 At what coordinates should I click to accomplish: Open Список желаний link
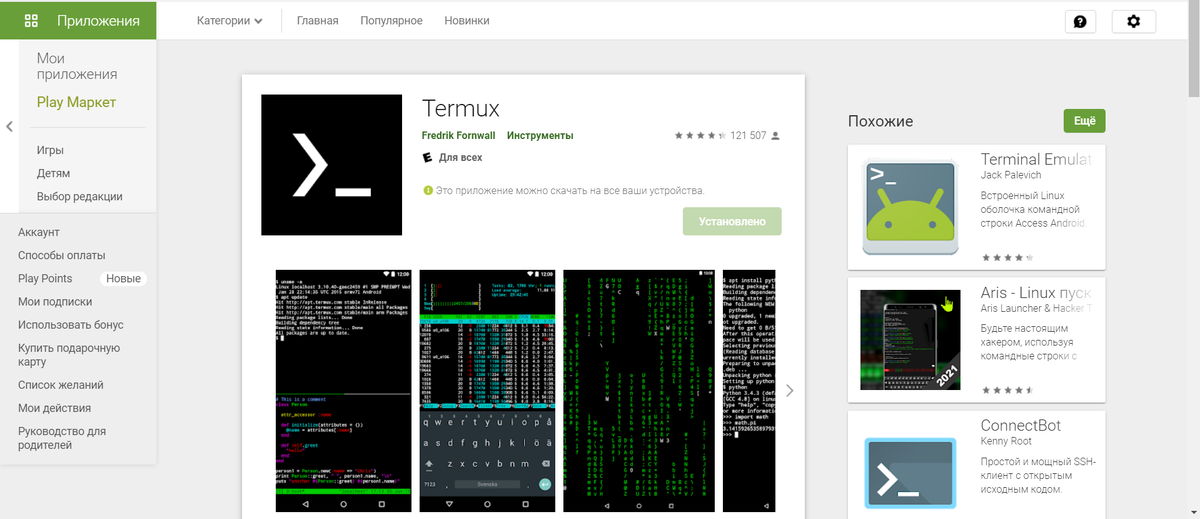point(61,384)
